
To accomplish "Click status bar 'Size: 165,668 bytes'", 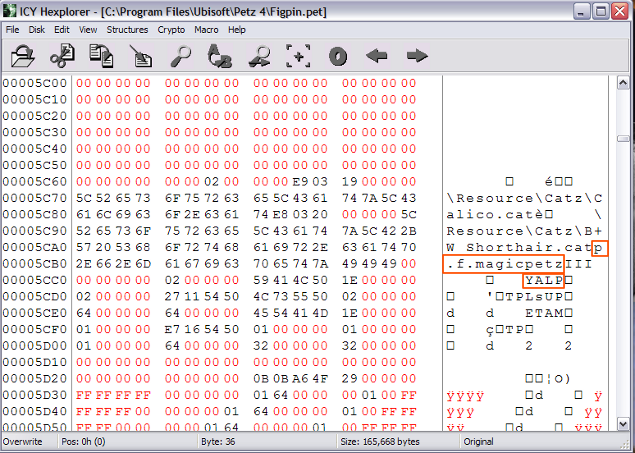I will (380, 442).
